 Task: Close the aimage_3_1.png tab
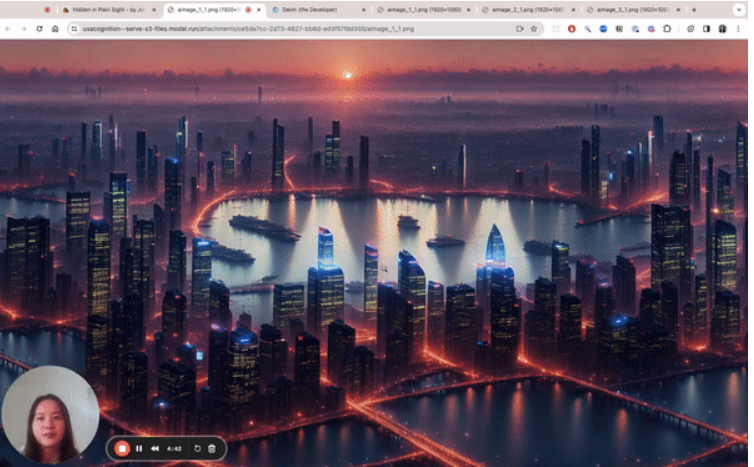pos(678,9)
